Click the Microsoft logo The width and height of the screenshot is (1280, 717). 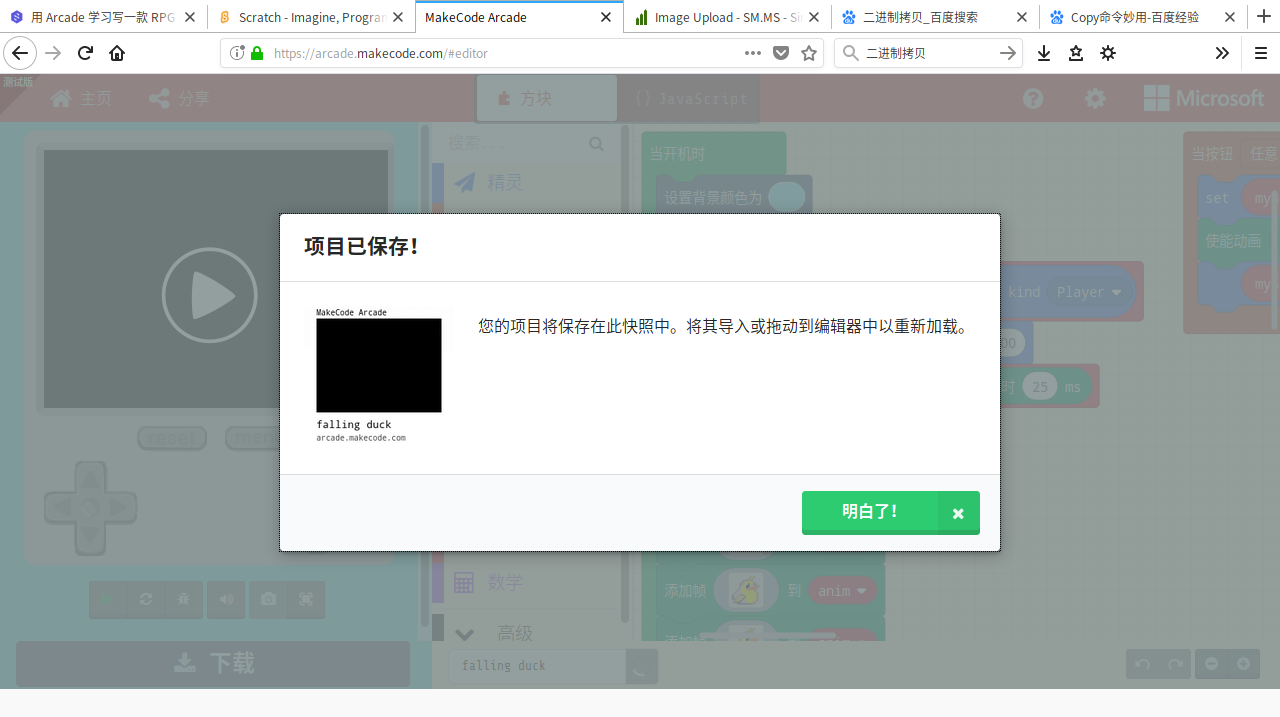[x=1204, y=98]
